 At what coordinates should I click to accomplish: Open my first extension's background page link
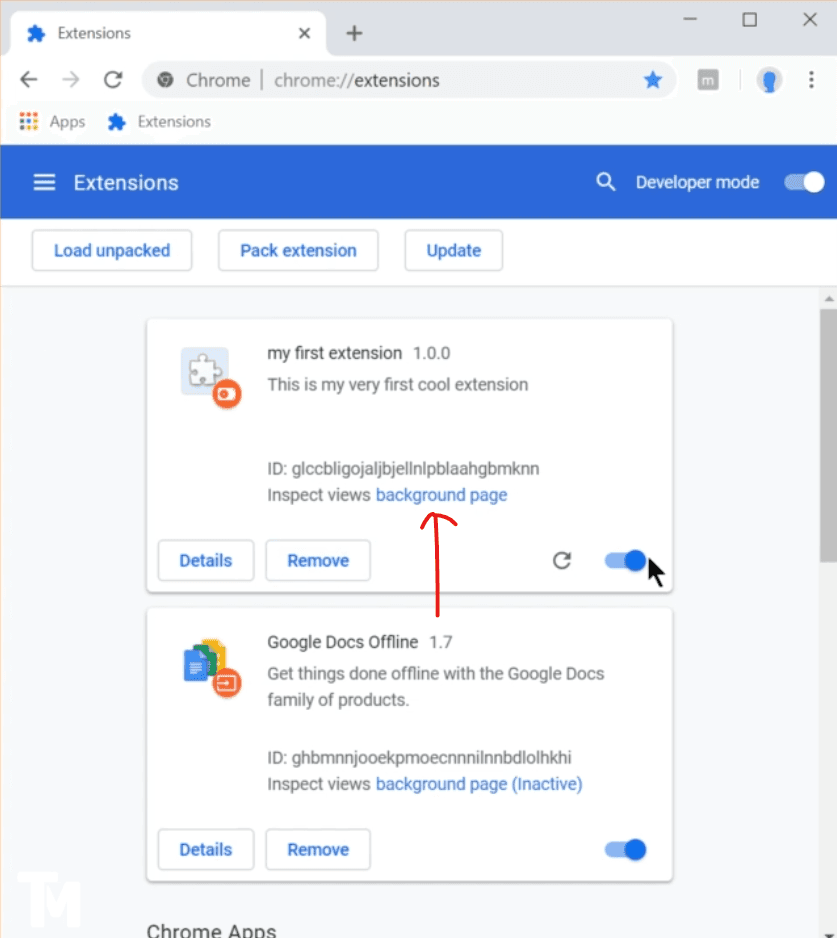[x=442, y=495]
